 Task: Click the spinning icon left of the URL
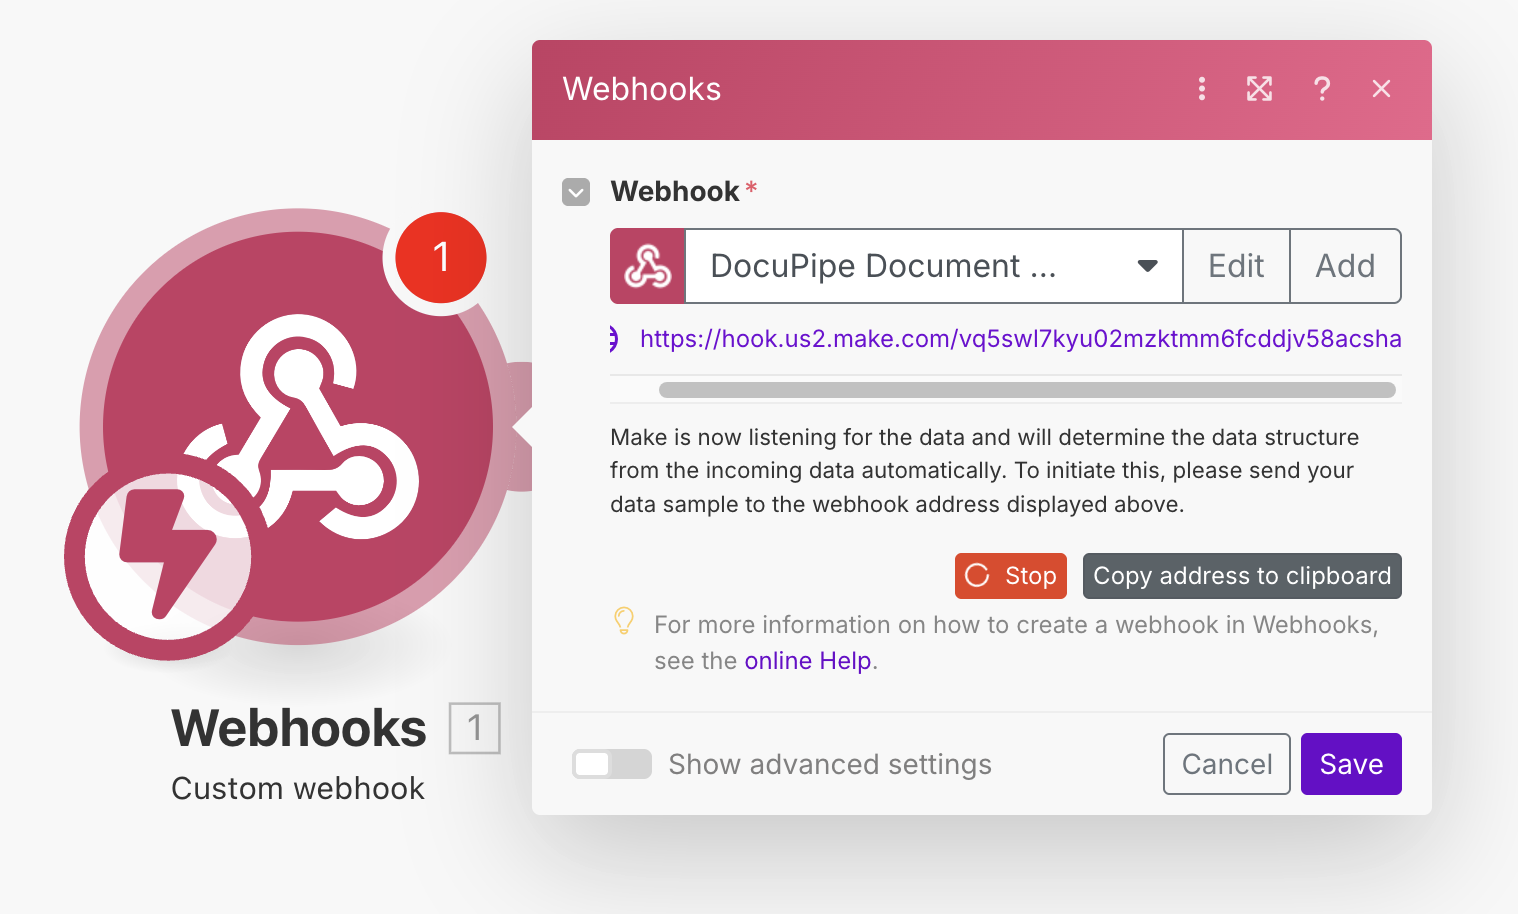pyautogui.click(x=614, y=339)
